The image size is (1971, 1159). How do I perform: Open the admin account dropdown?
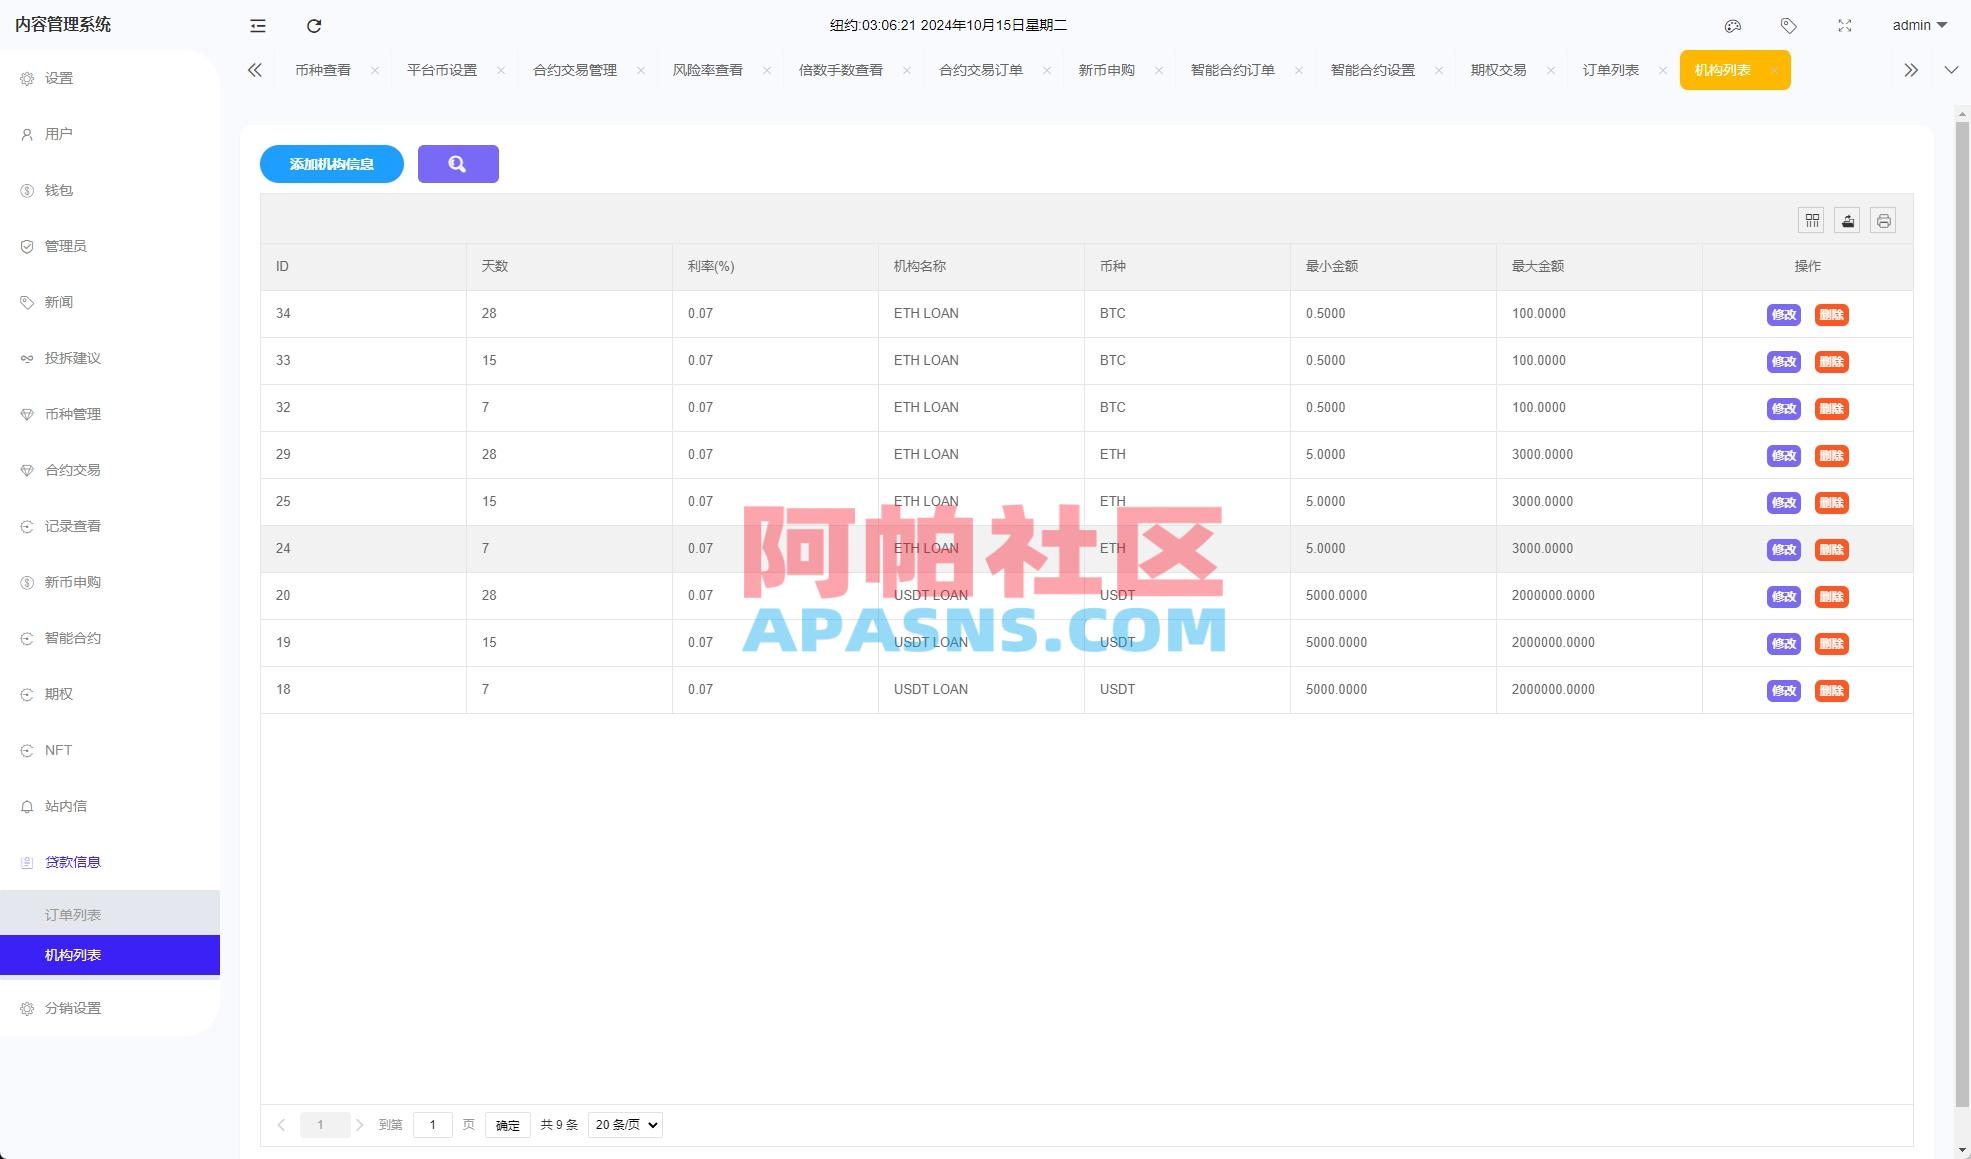click(x=1917, y=25)
